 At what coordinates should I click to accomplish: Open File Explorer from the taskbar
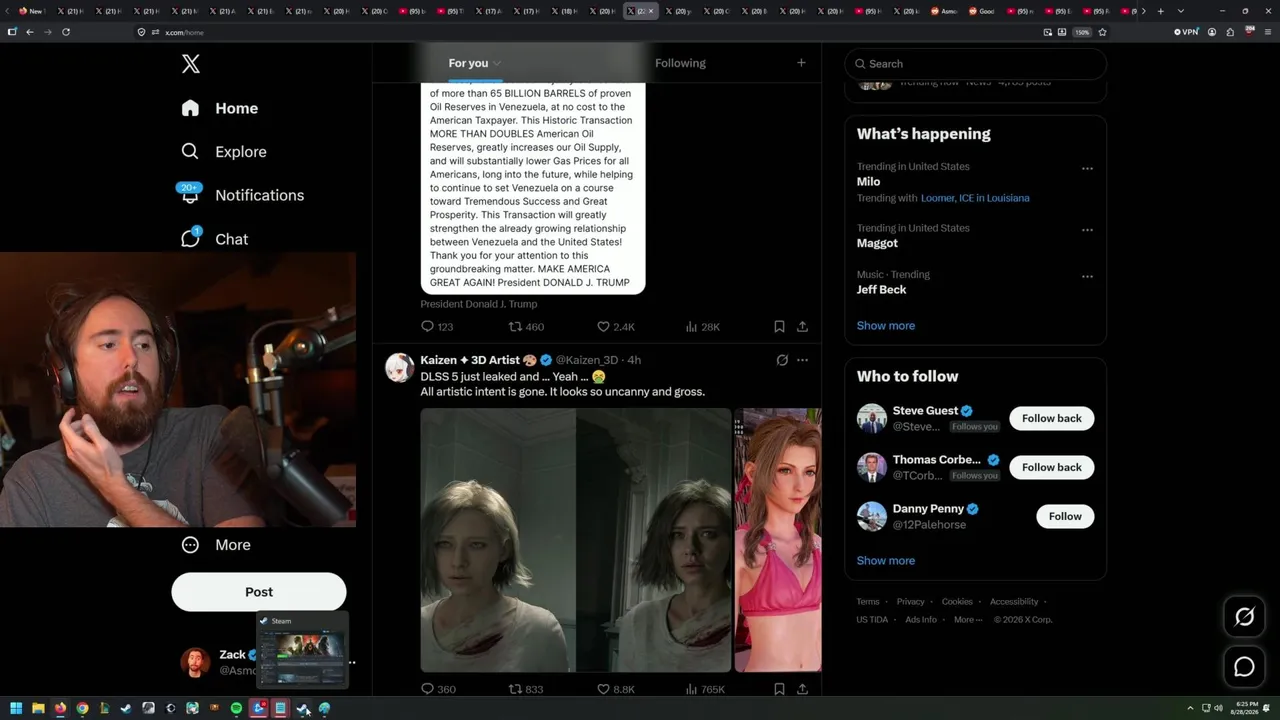[x=38, y=709]
